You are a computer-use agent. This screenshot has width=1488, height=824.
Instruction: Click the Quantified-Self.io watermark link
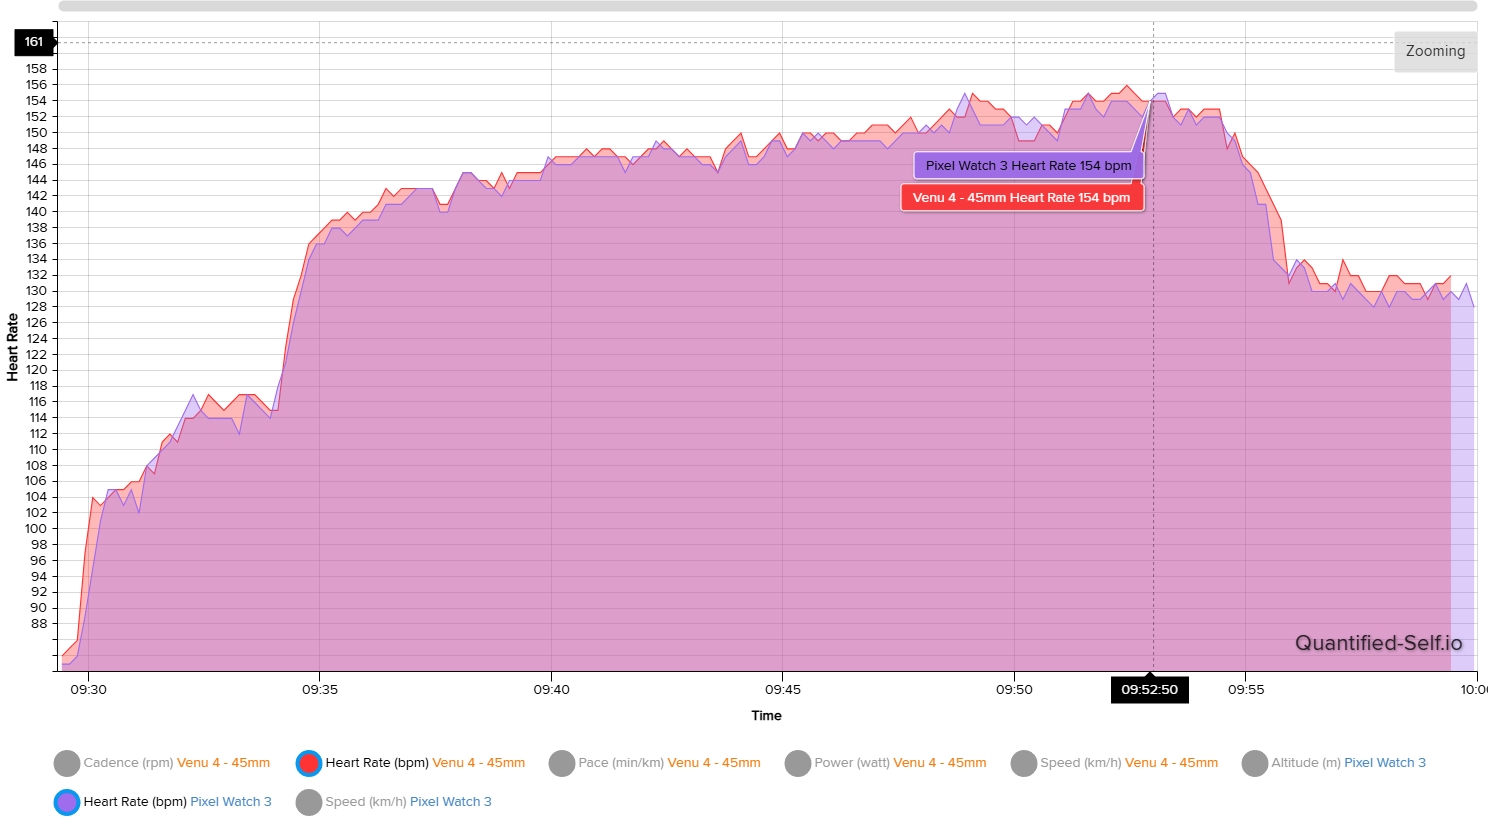[x=1378, y=643]
